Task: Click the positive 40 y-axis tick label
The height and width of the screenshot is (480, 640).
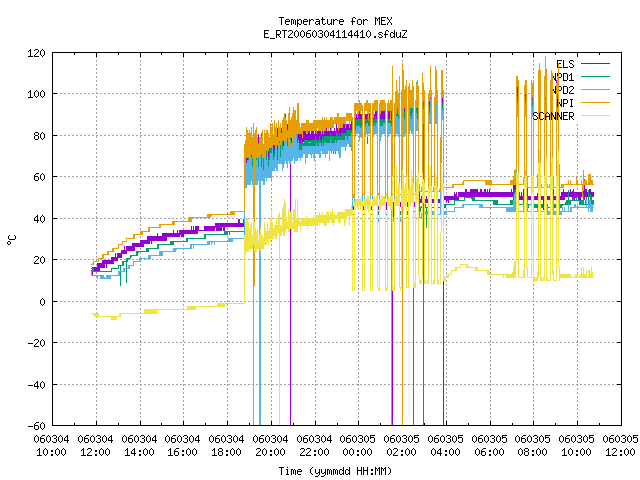Action: click(39, 219)
